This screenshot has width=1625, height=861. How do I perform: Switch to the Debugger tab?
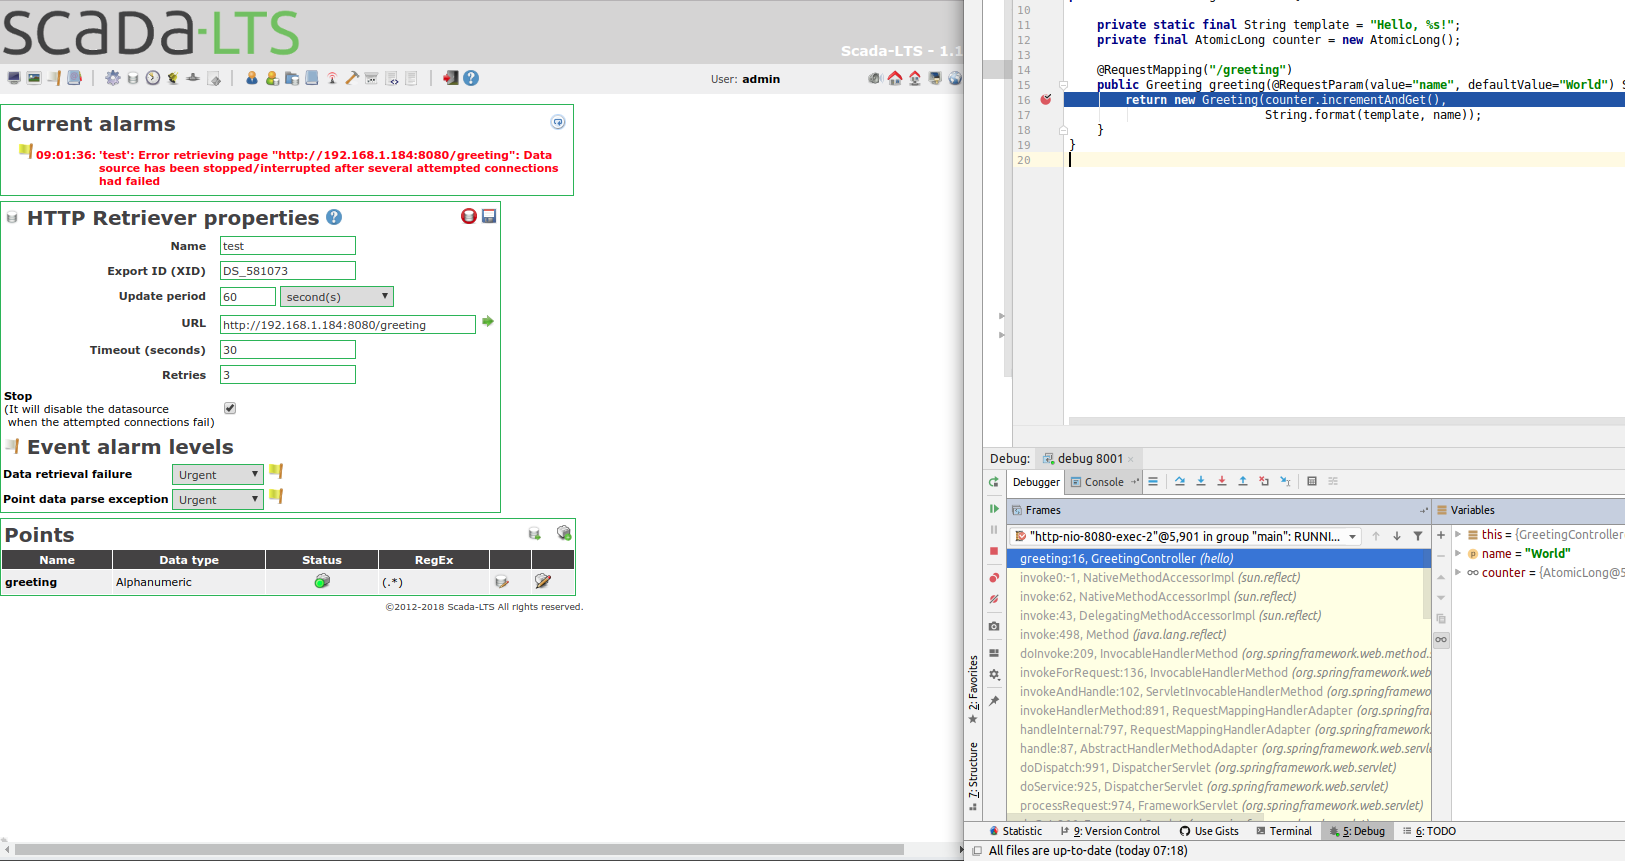click(x=1036, y=482)
